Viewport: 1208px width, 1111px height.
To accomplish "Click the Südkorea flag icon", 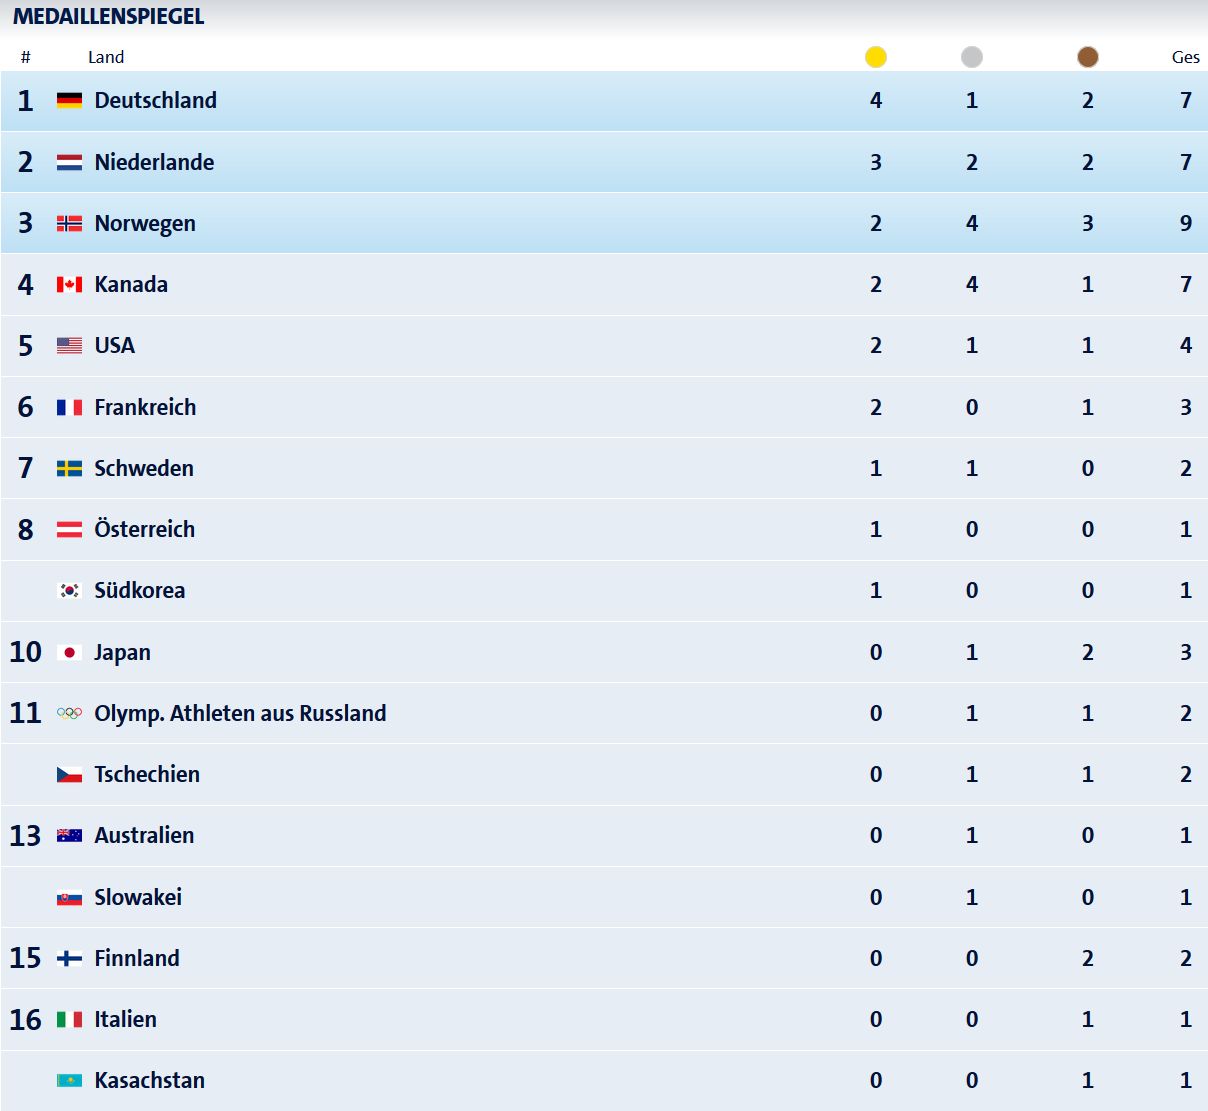I will 69,591.
